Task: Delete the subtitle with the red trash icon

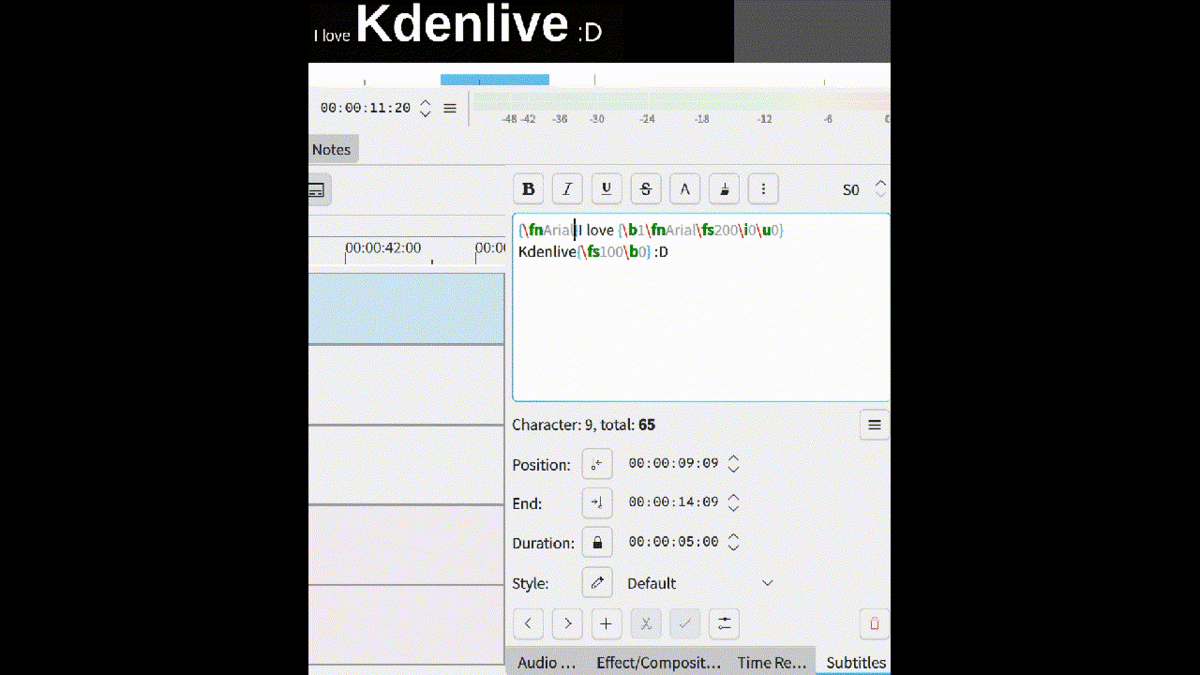Action: coord(874,624)
